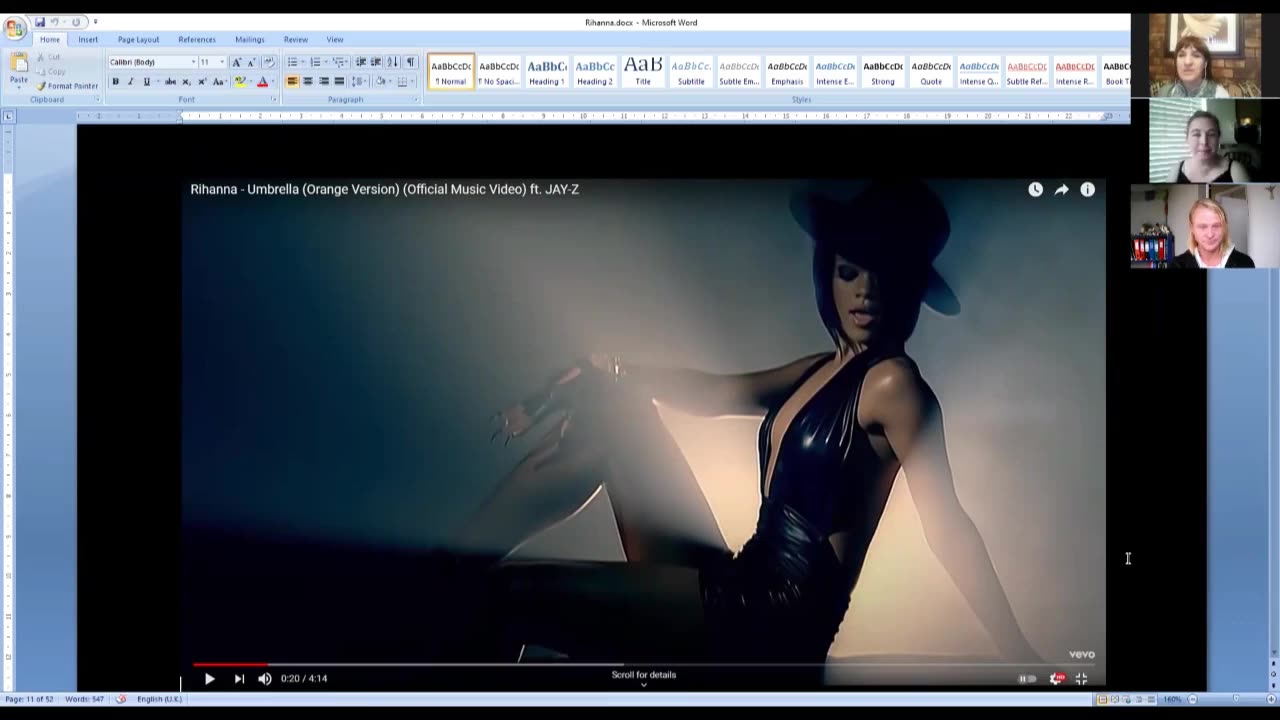Screen dimensions: 1280x720
Task: Toggle align text left
Action: 292,82
